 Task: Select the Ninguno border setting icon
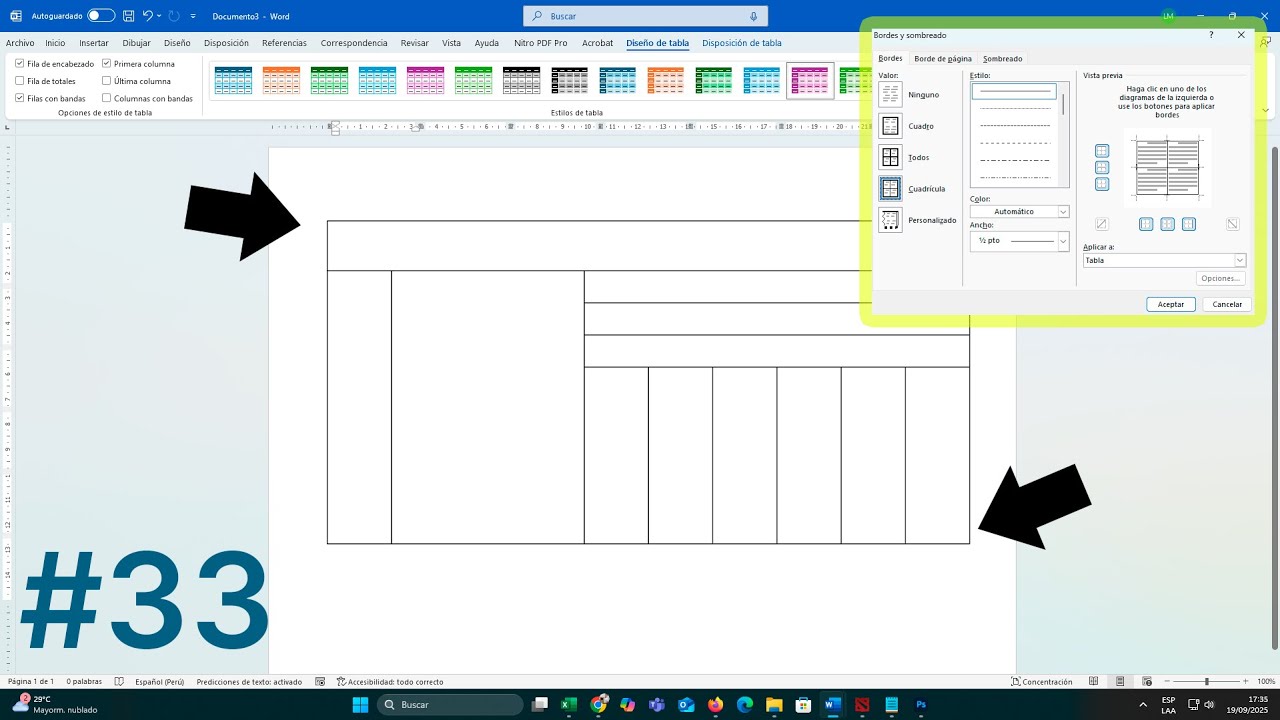890,94
